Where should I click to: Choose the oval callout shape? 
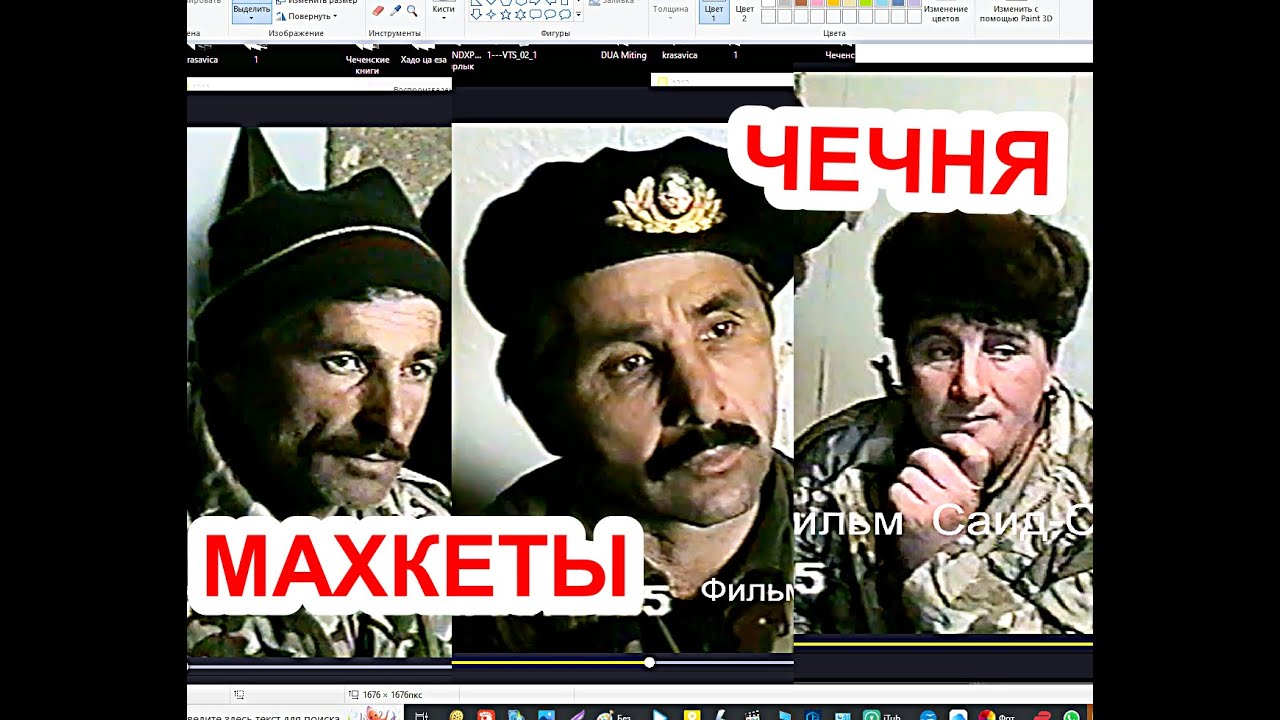pos(550,14)
